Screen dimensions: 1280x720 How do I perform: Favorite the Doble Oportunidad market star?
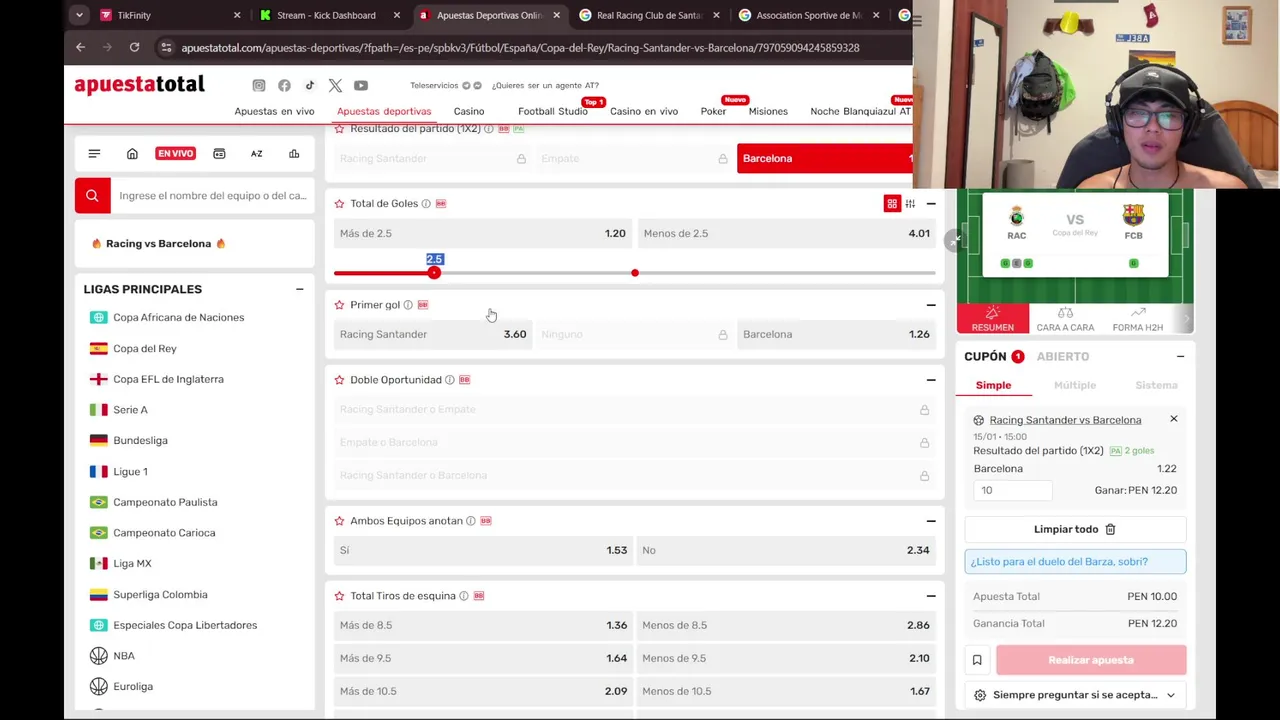(339, 380)
